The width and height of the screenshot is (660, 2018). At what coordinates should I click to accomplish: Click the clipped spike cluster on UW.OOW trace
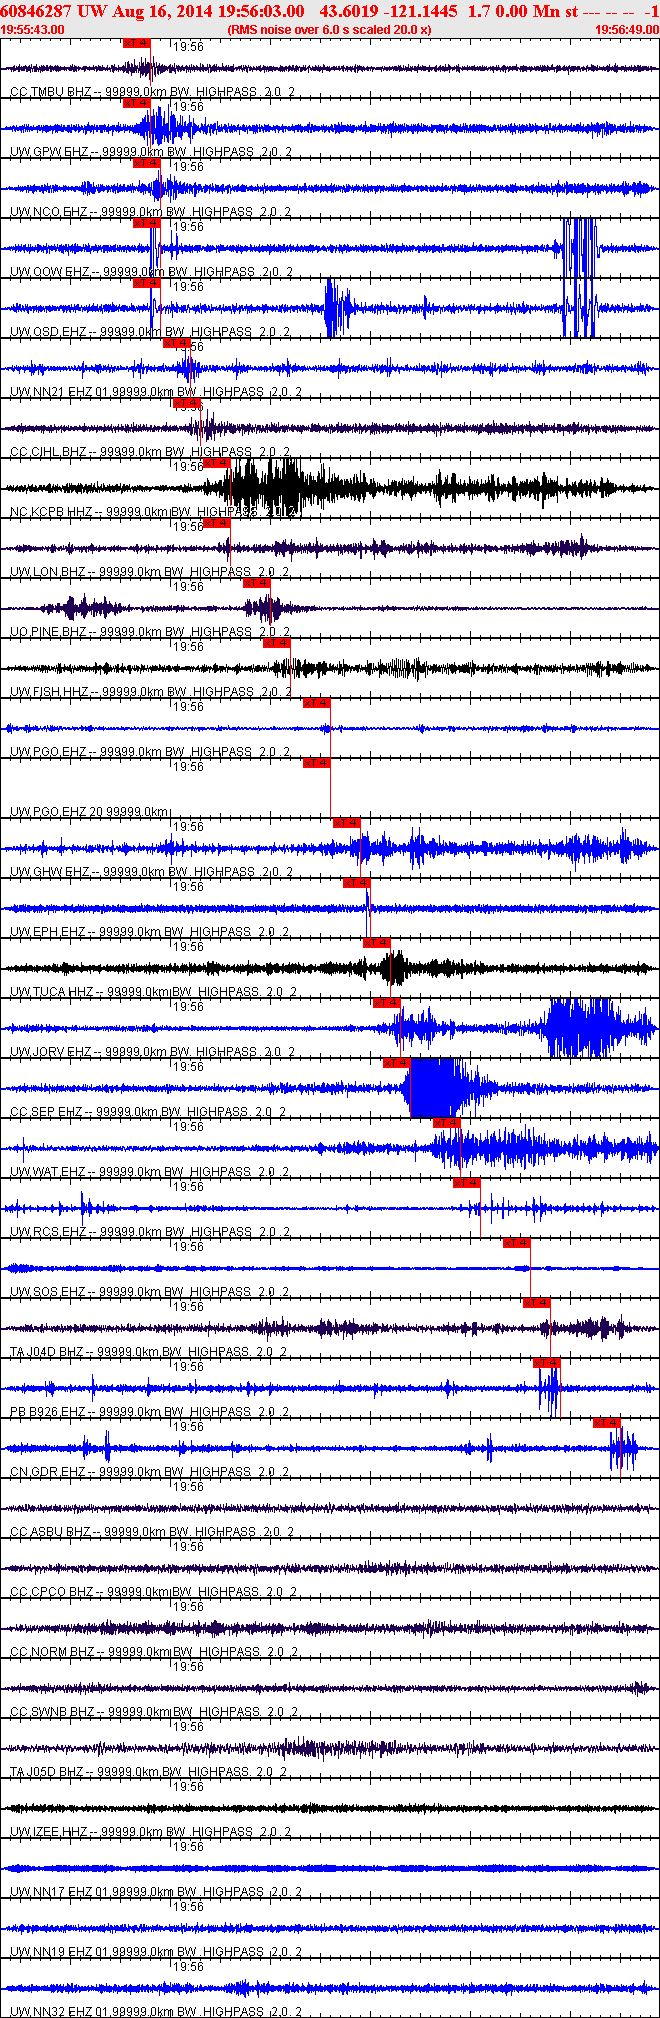pos(579,248)
